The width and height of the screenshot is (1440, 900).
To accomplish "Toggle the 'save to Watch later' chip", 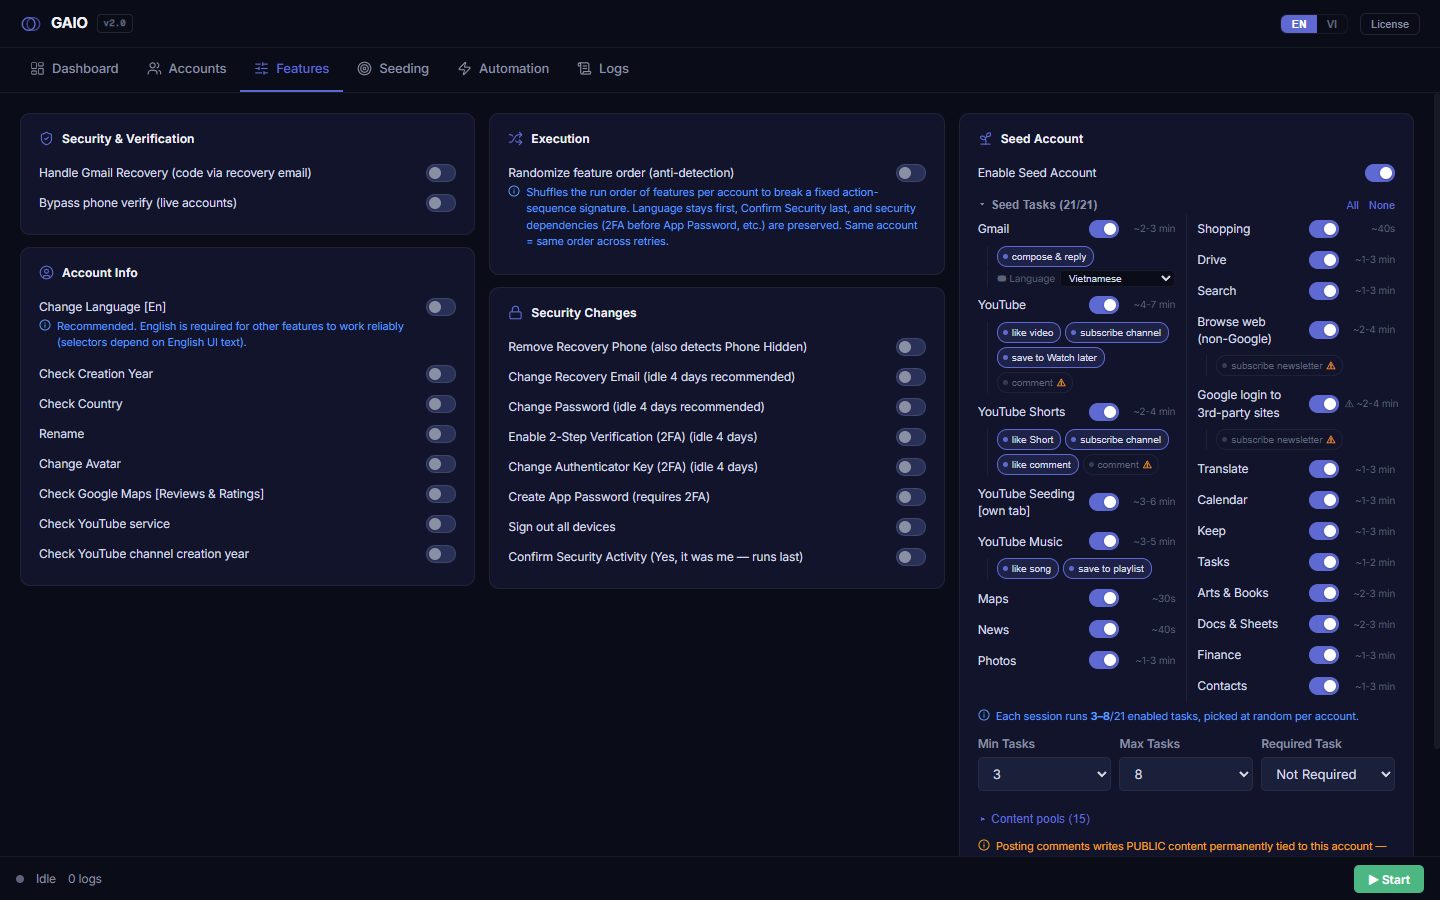I will 1051,358.
